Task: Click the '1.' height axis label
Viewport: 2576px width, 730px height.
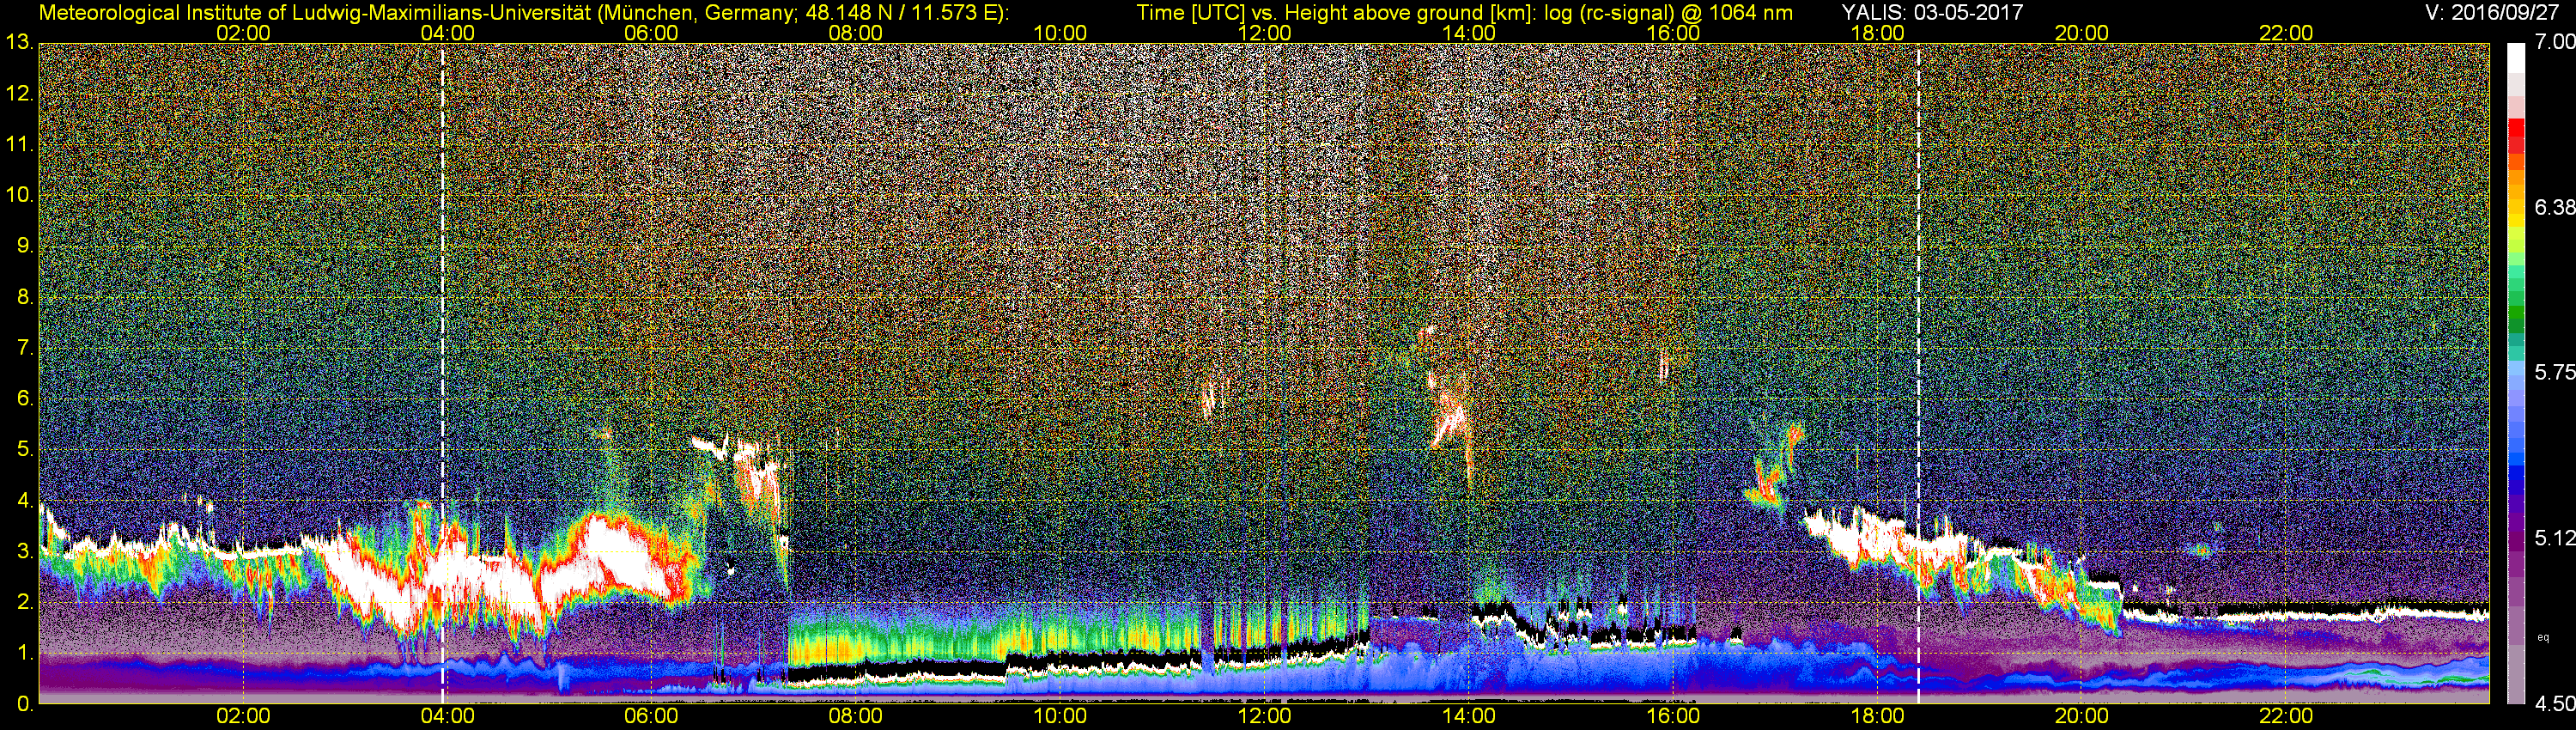Action: click(x=25, y=653)
